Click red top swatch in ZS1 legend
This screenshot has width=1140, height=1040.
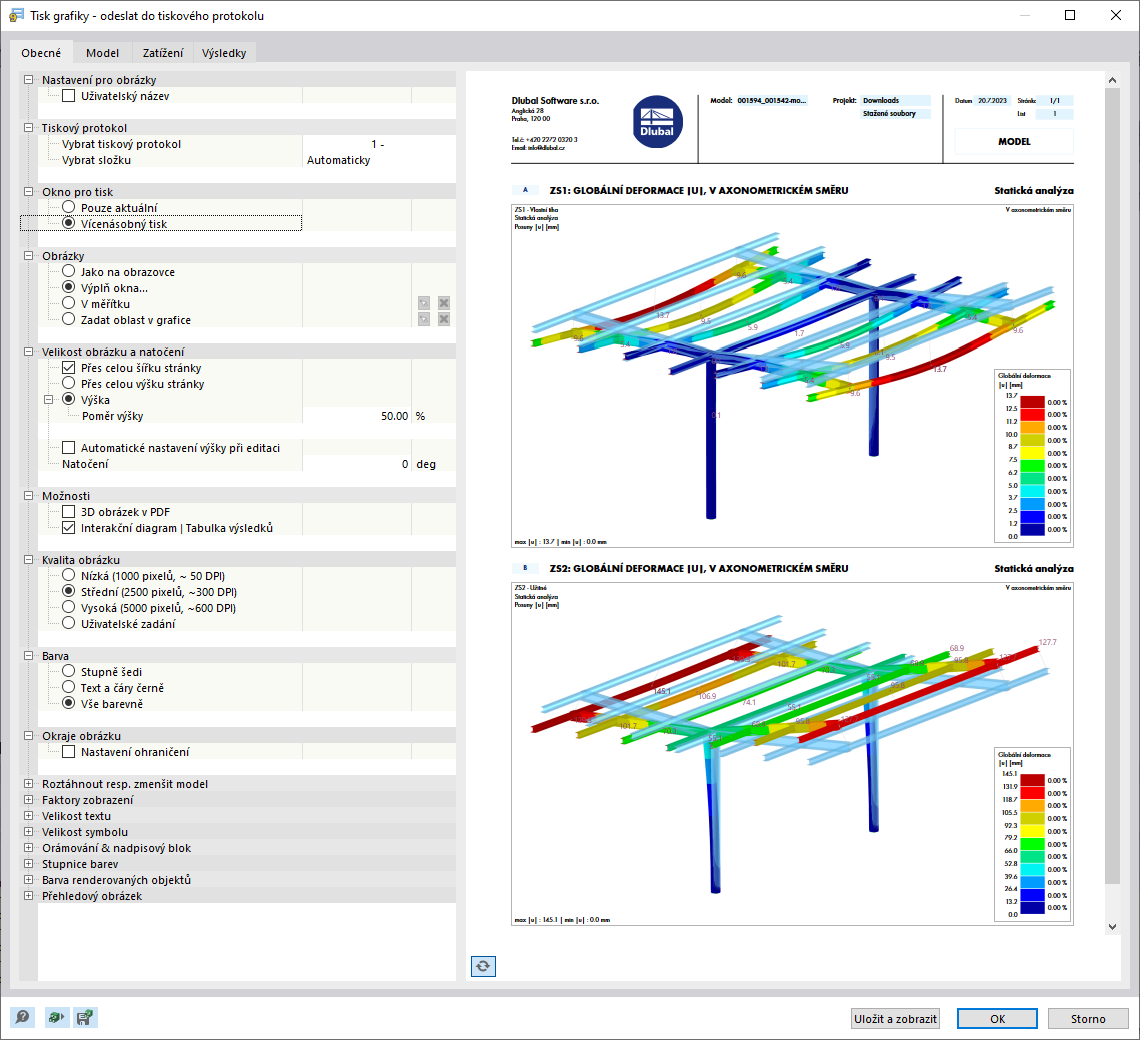(x=1032, y=402)
